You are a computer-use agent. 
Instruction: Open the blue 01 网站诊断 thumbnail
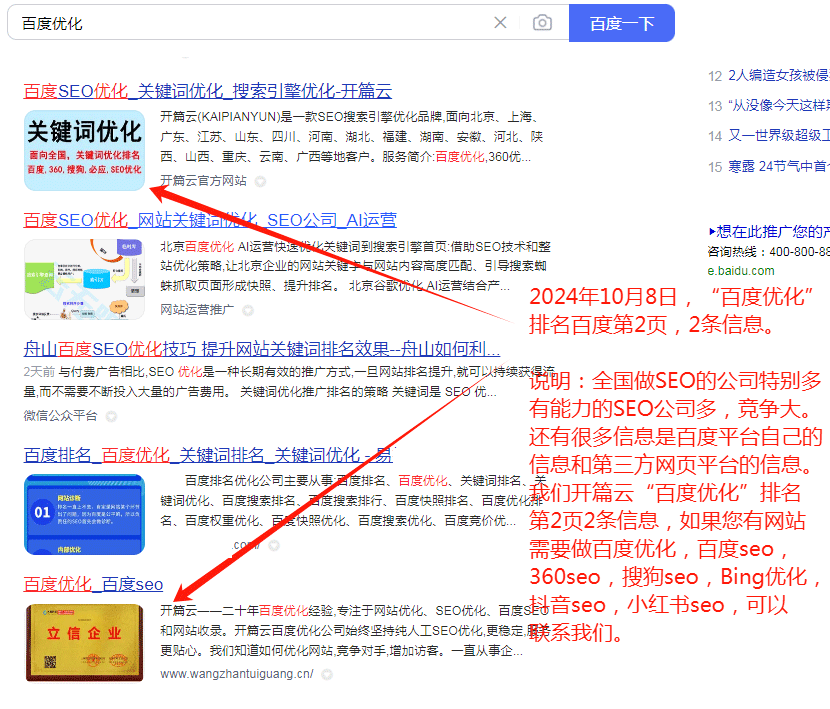[84, 514]
